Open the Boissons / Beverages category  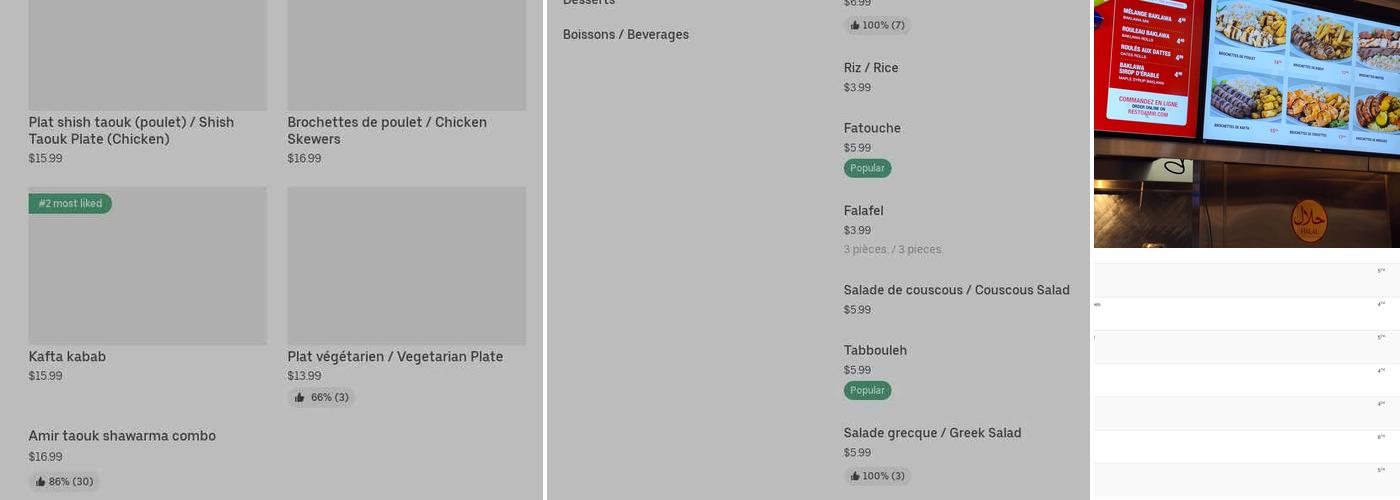(x=625, y=35)
